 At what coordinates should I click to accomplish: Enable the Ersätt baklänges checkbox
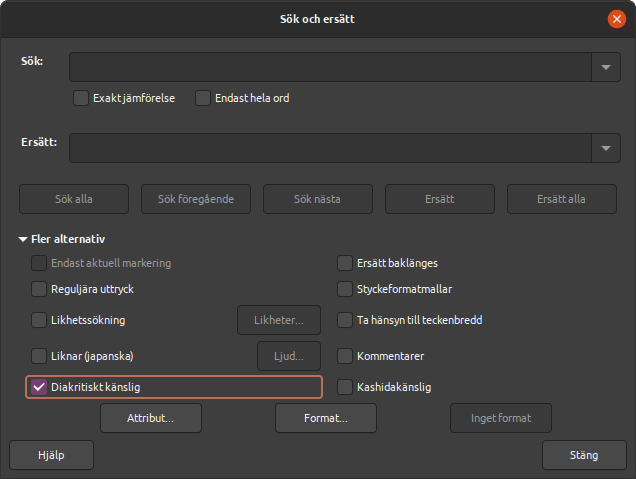pos(345,263)
